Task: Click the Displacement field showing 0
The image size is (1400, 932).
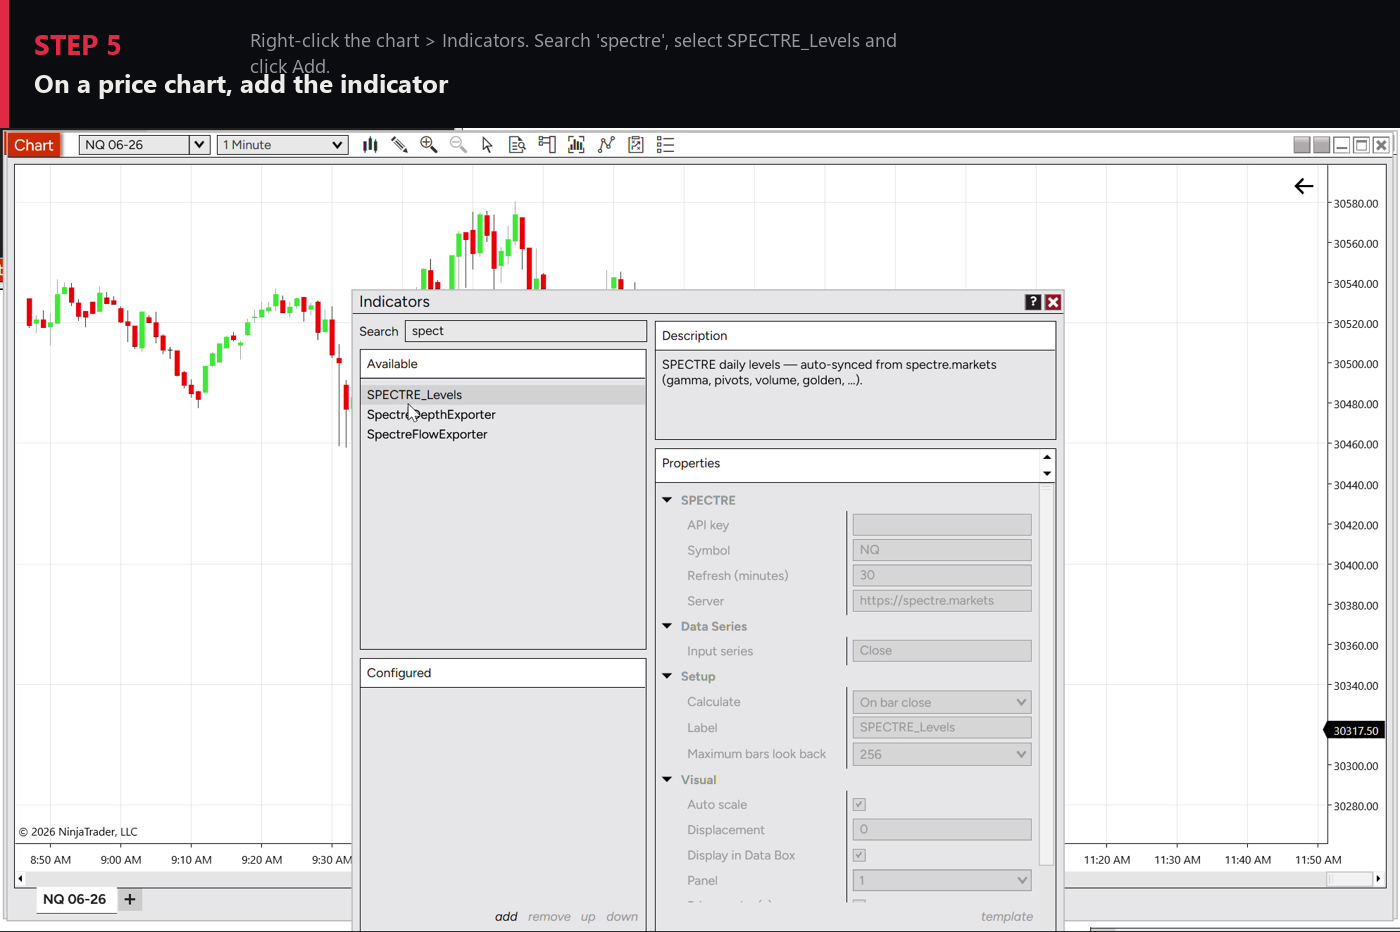Action: 942,830
